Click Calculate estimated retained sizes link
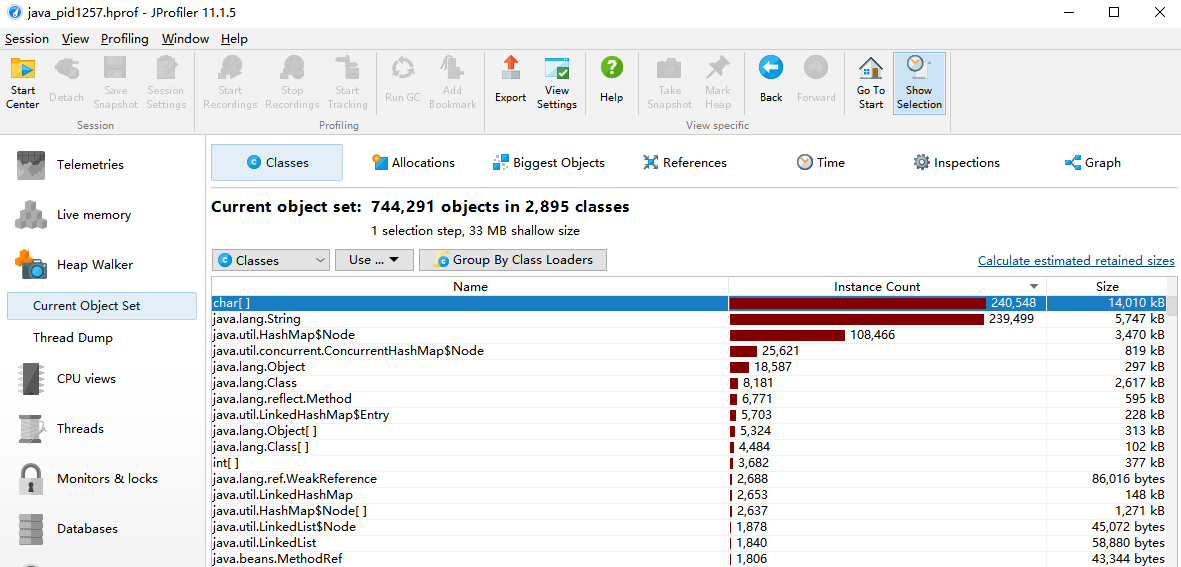The width and height of the screenshot is (1181, 567). pos(1076,261)
